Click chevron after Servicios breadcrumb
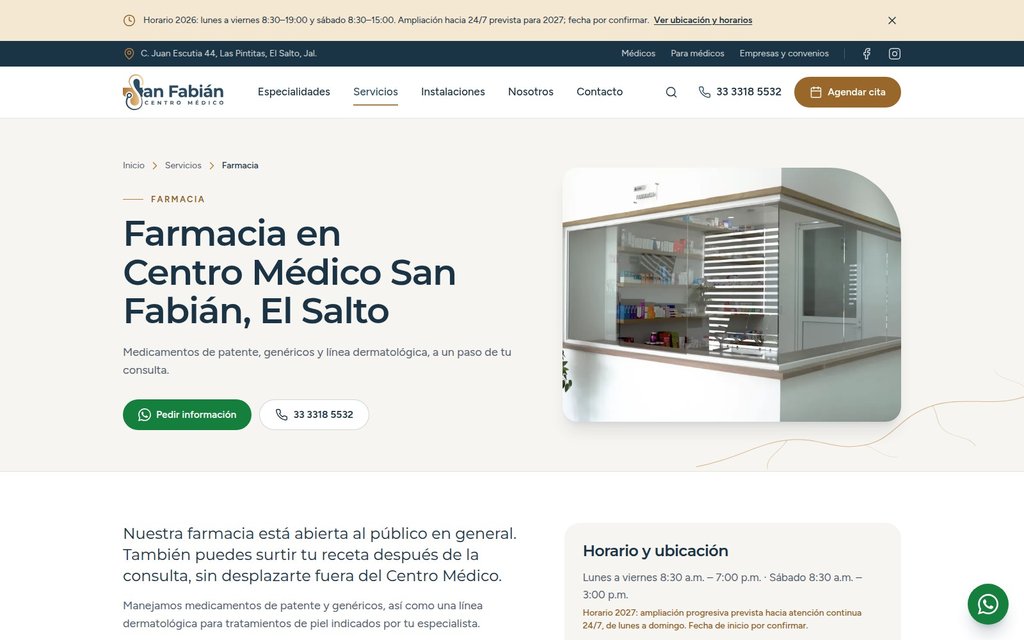 pos(212,166)
